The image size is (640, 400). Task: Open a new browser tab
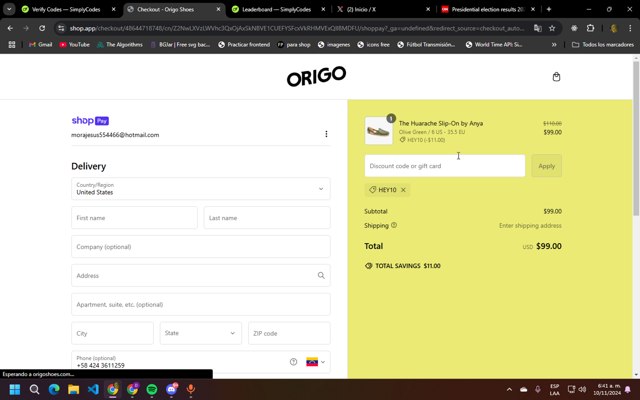pyautogui.click(x=549, y=9)
